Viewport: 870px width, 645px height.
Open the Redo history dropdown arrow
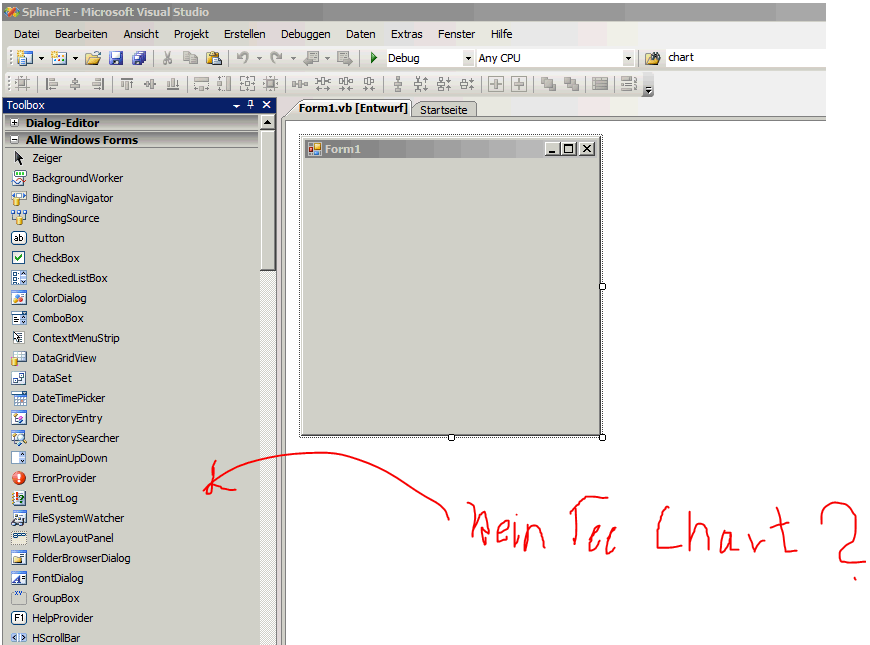click(293, 58)
